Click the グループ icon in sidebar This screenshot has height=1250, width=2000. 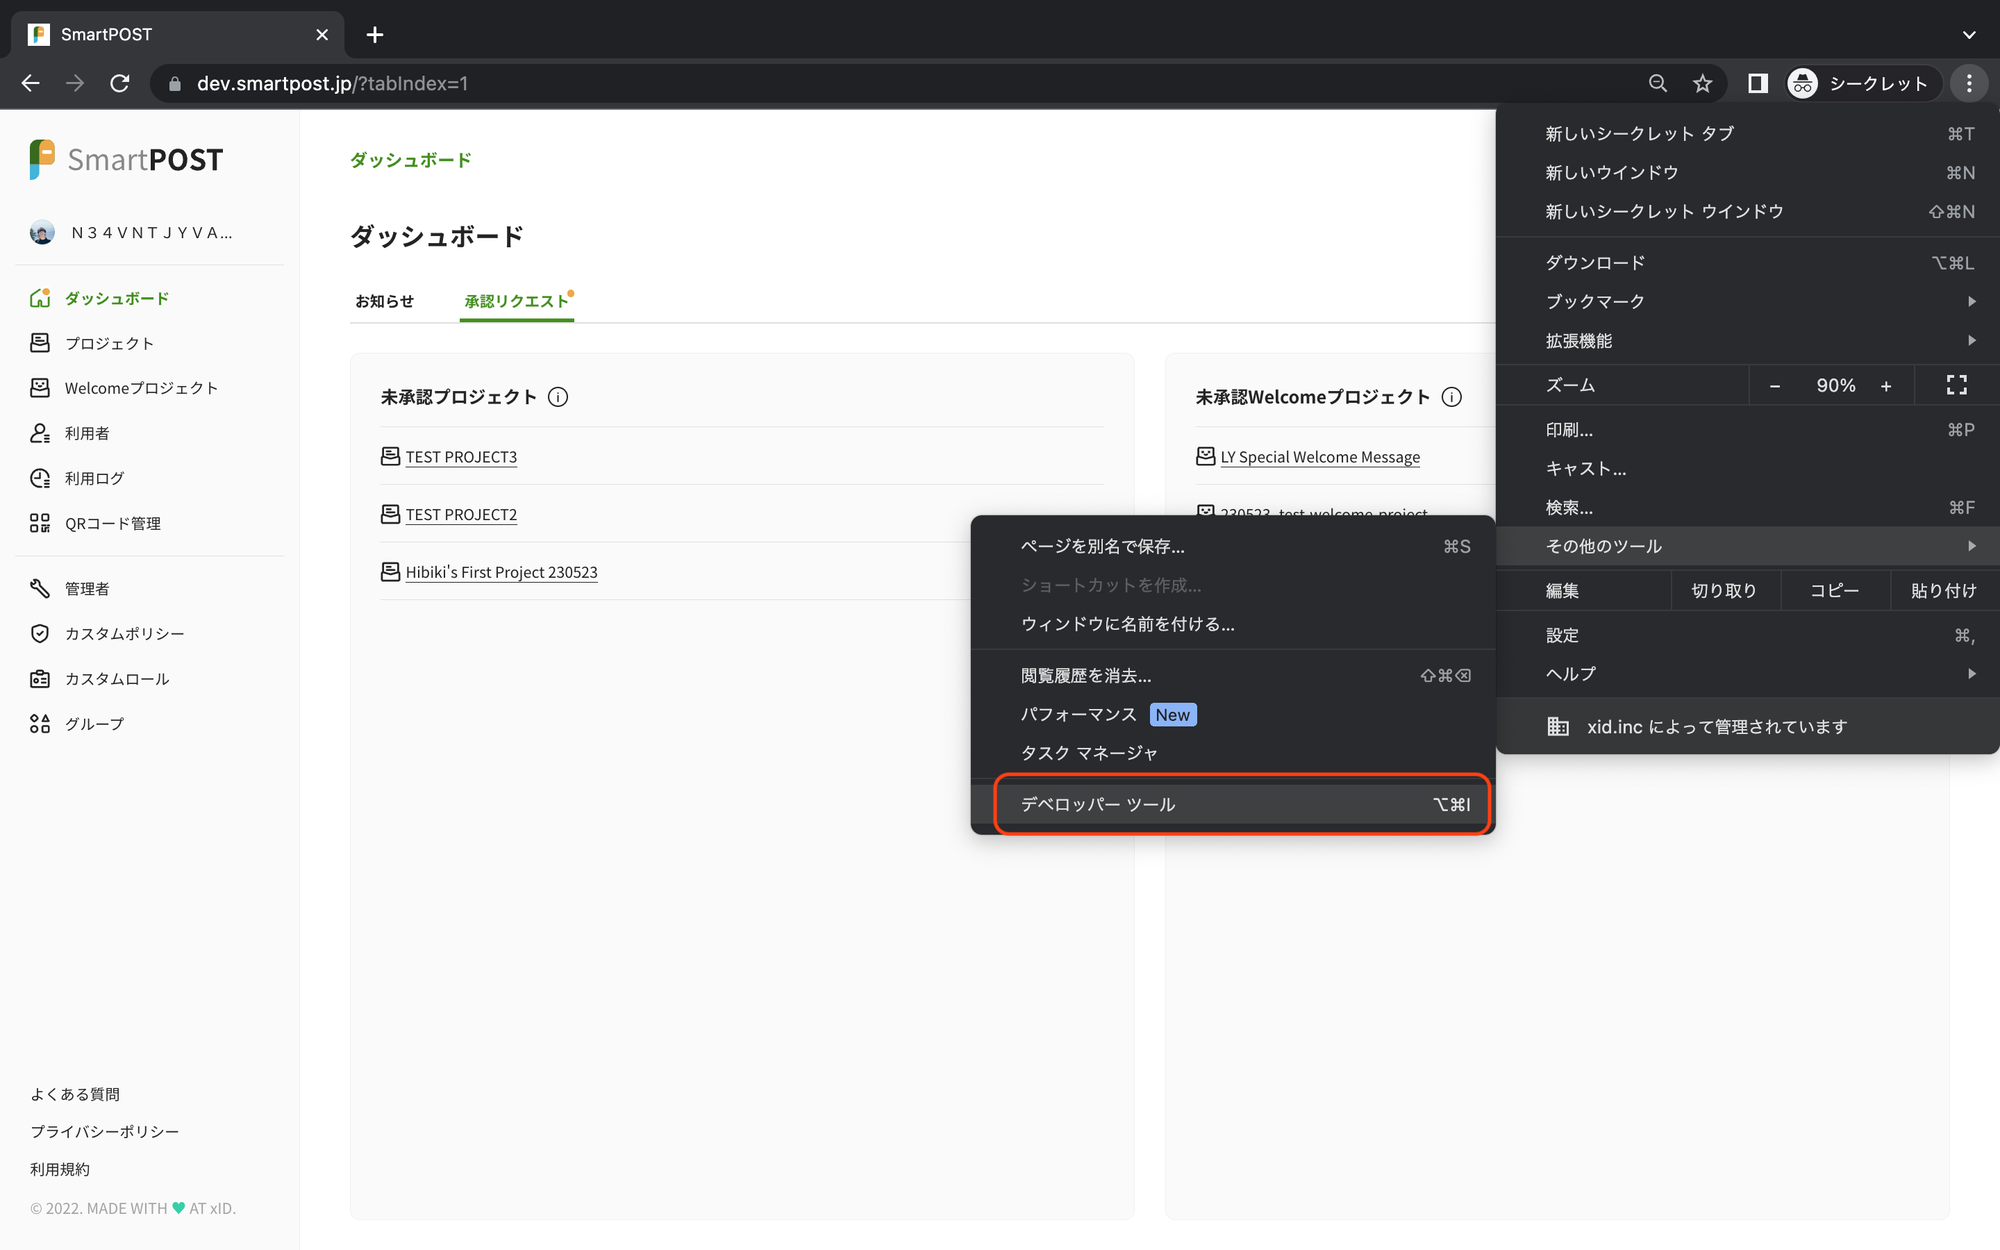pos(40,724)
